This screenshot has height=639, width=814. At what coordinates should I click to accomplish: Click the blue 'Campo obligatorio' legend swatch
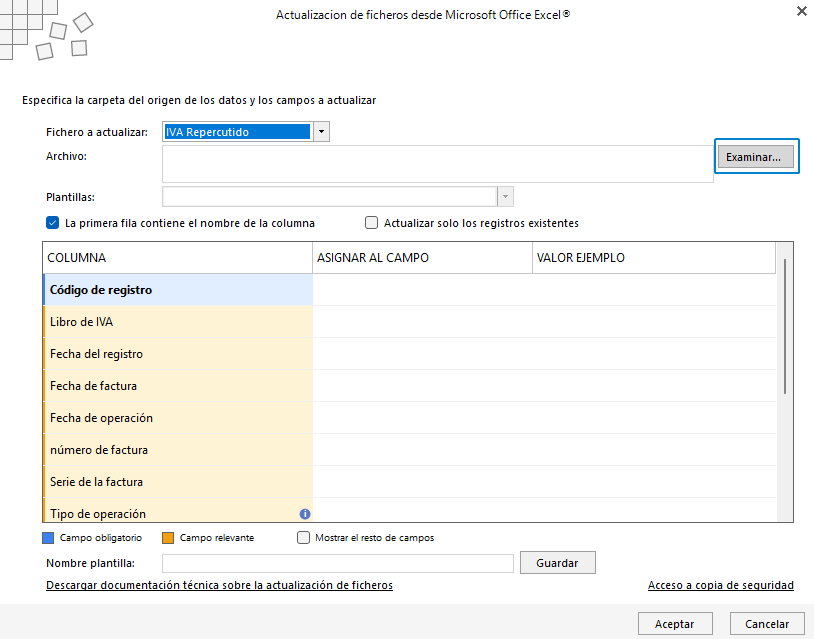(x=48, y=538)
